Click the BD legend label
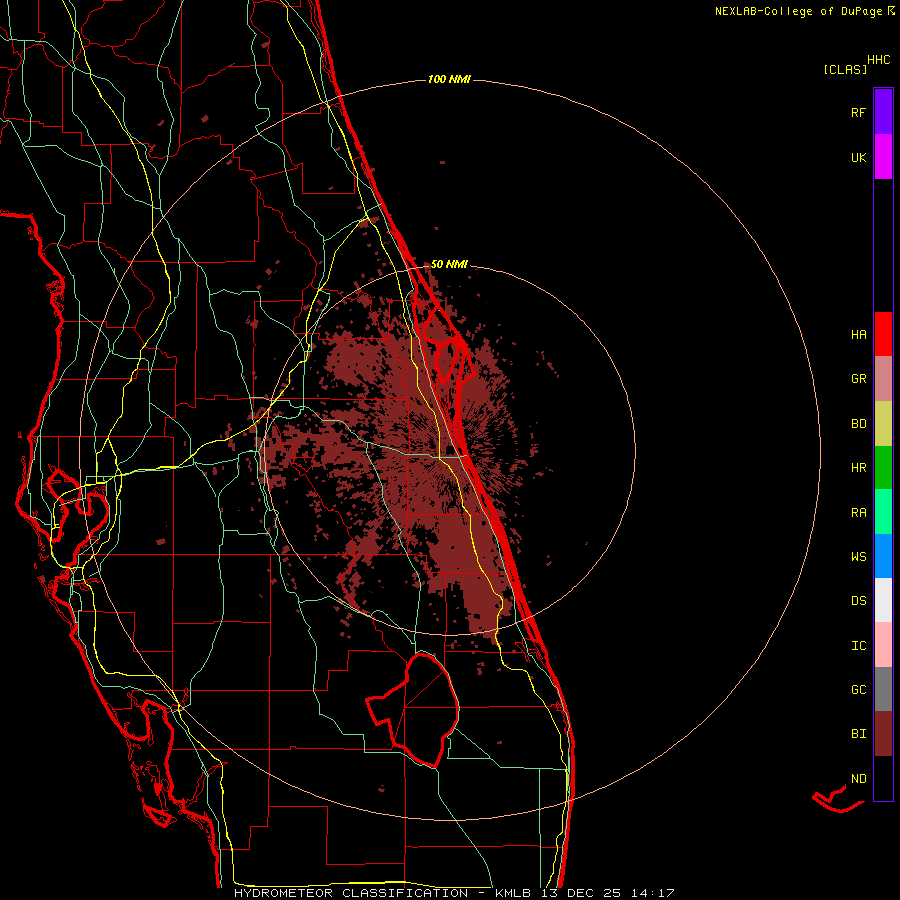900x900 pixels. (858, 424)
